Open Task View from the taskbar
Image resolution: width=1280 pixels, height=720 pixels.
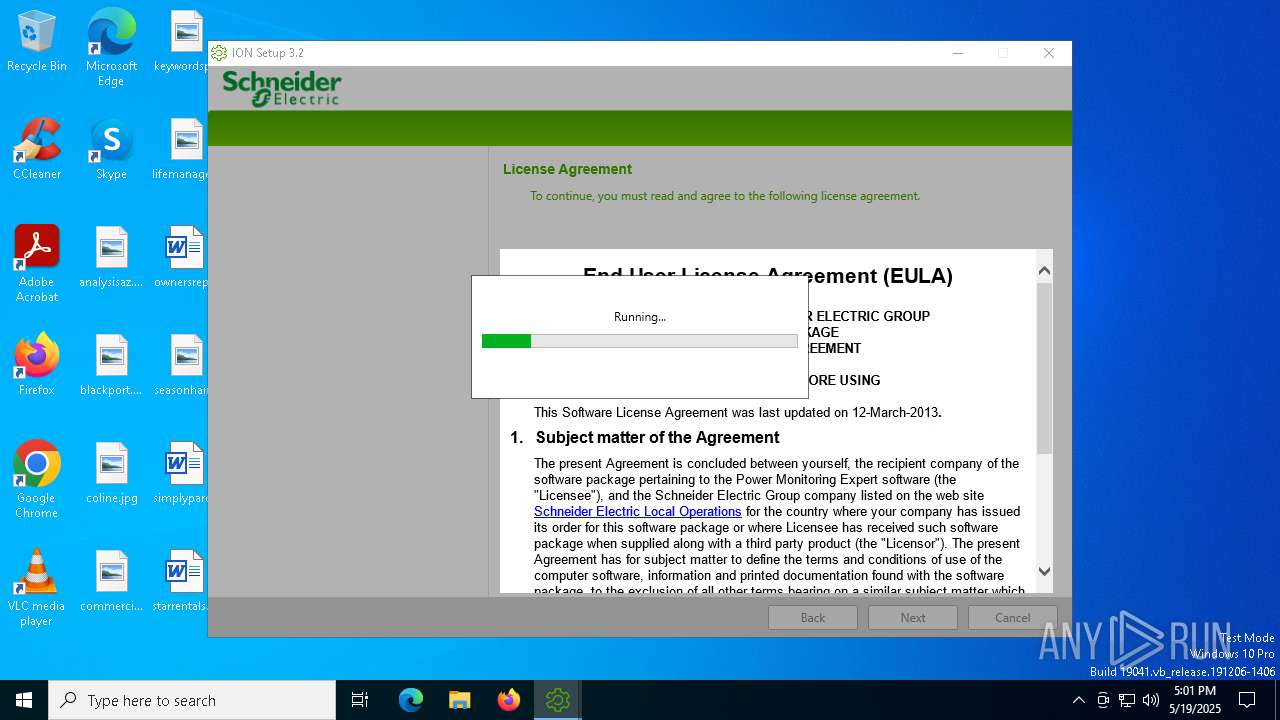point(360,700)
